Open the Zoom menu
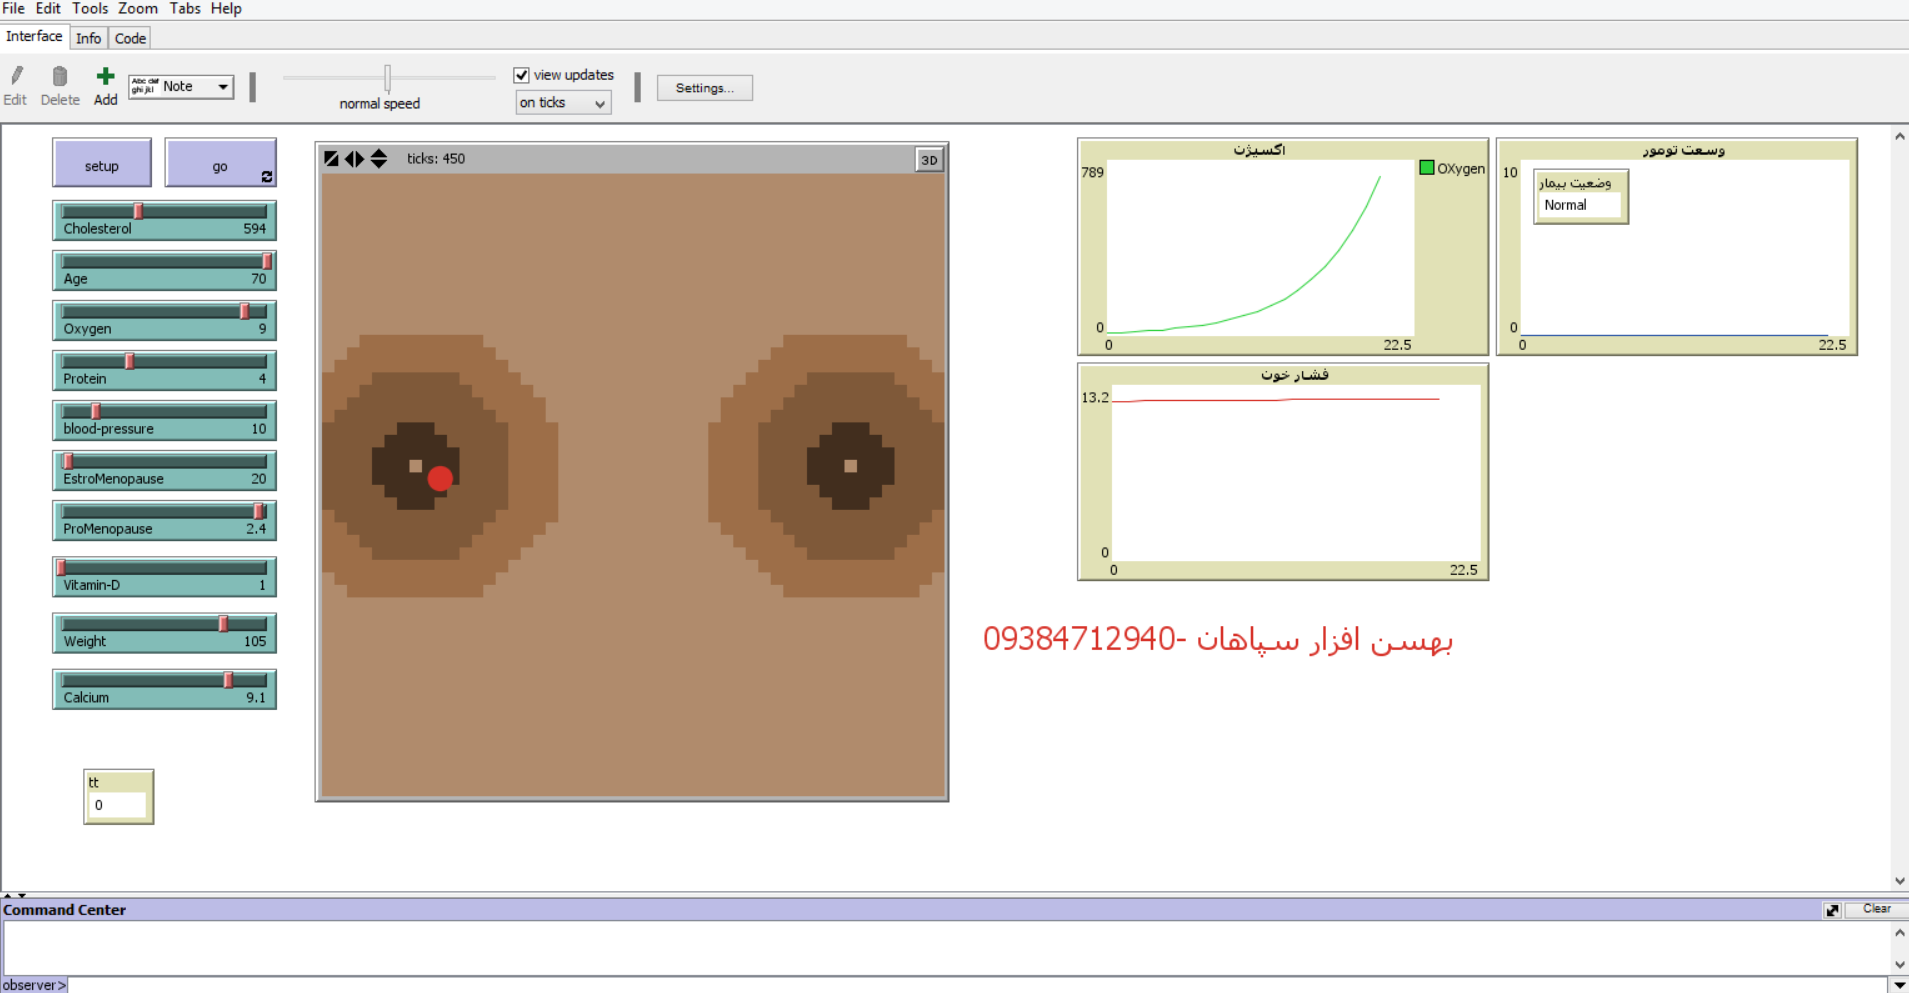1909x993 pixels. (138, 9)
